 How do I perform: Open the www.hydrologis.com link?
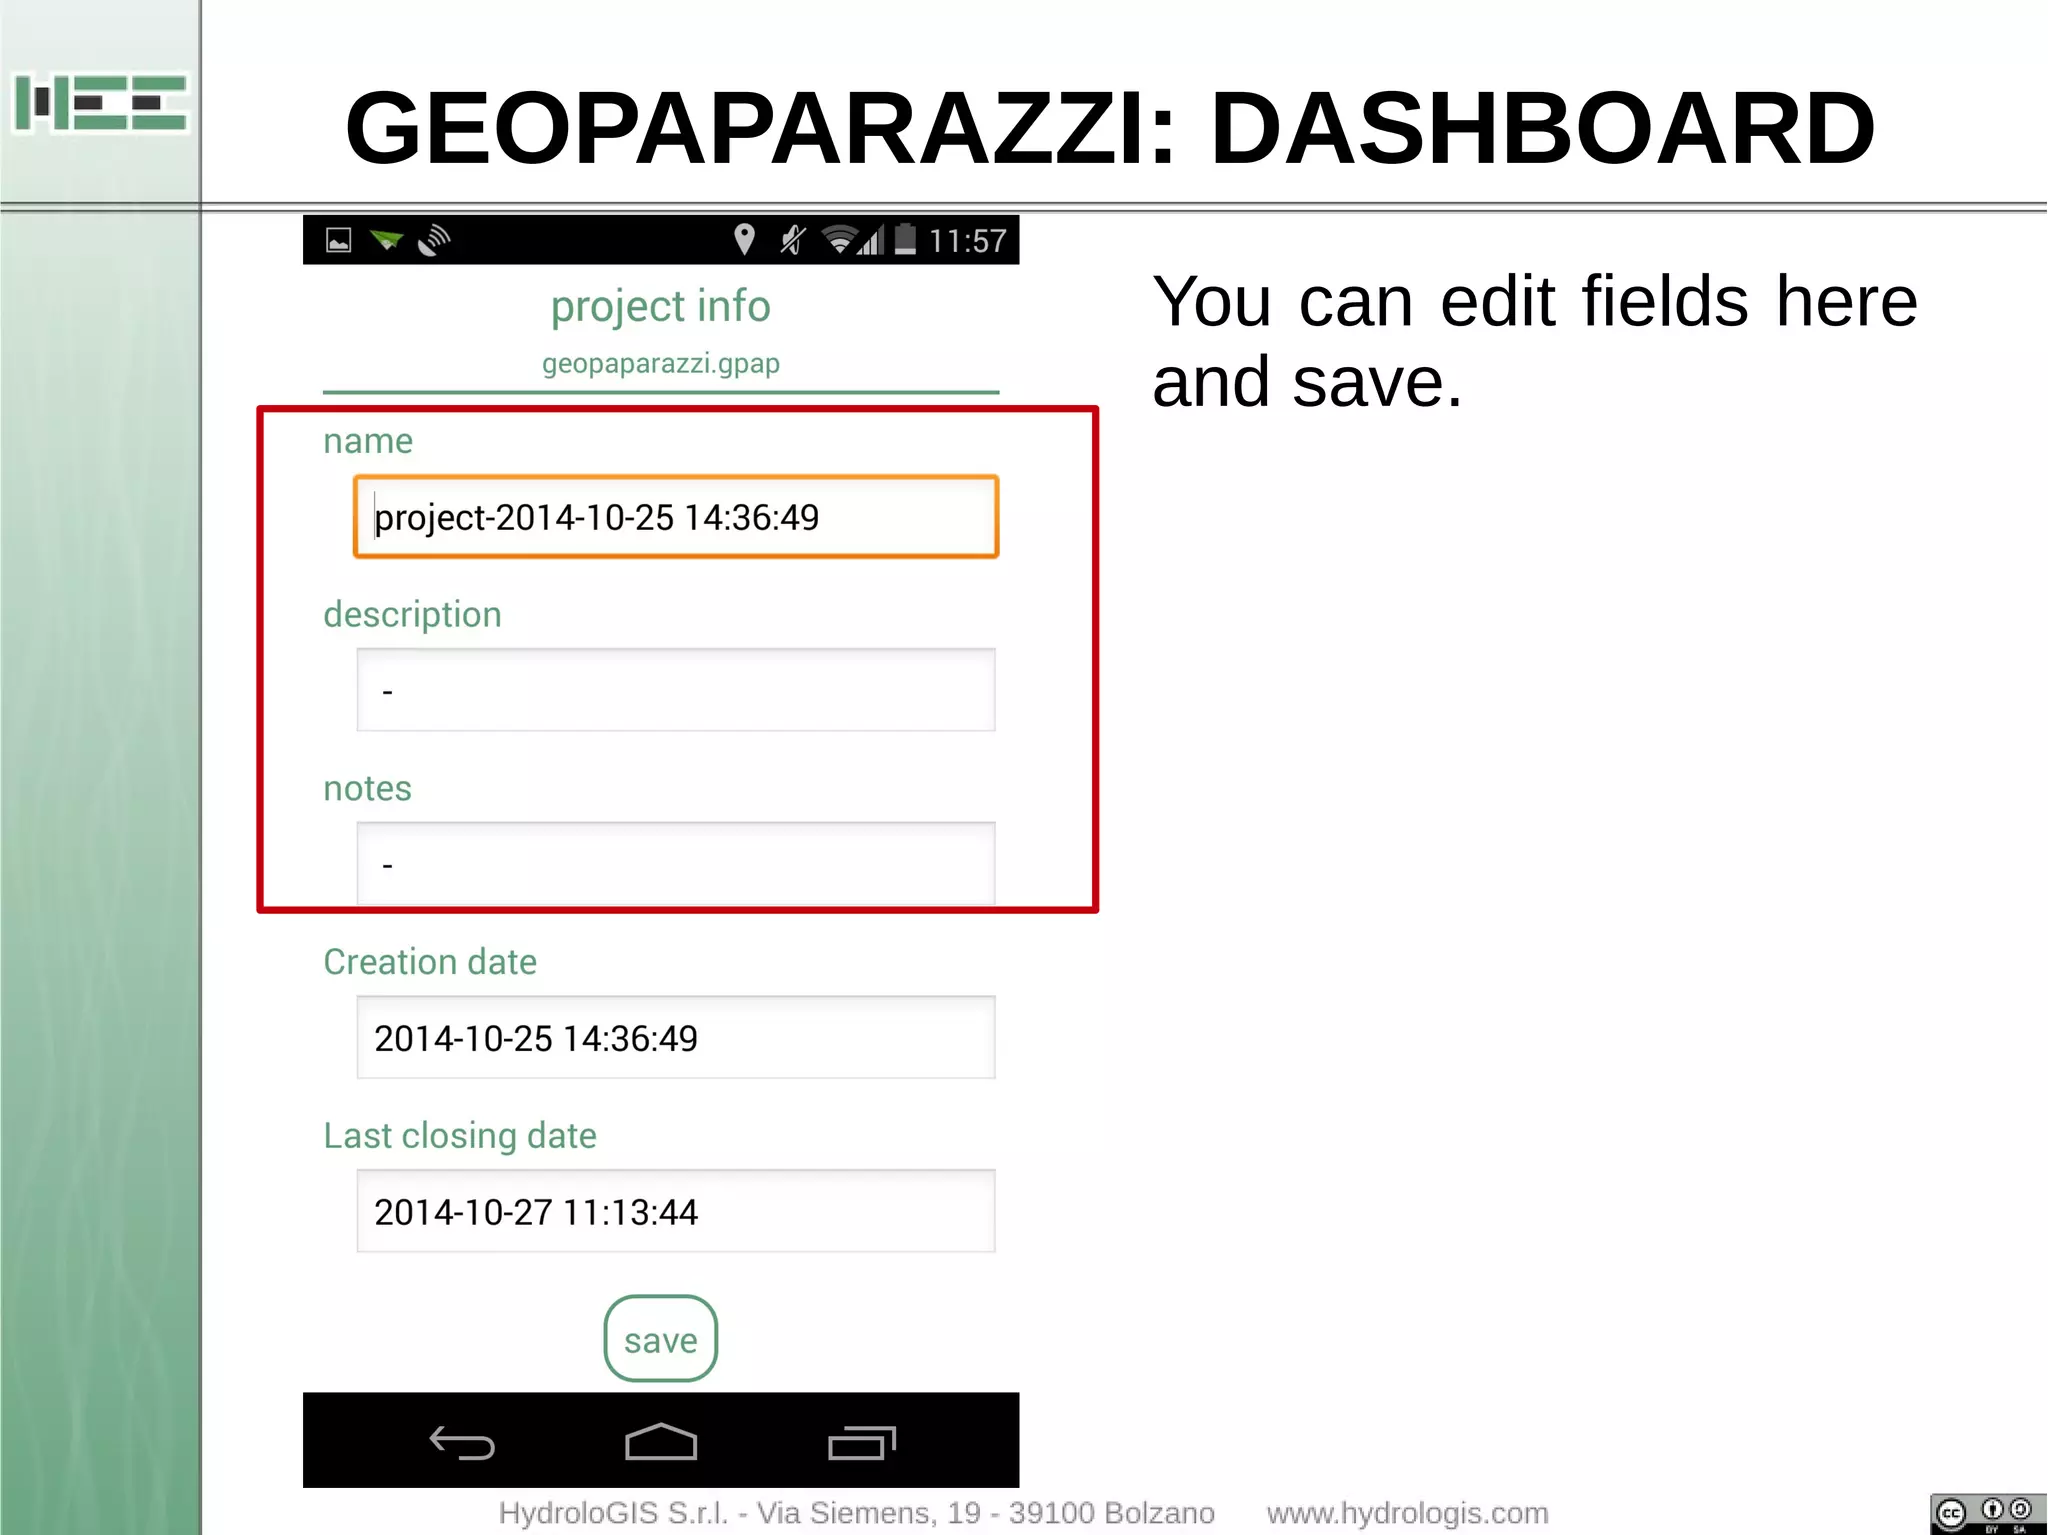[1407, 1513]
